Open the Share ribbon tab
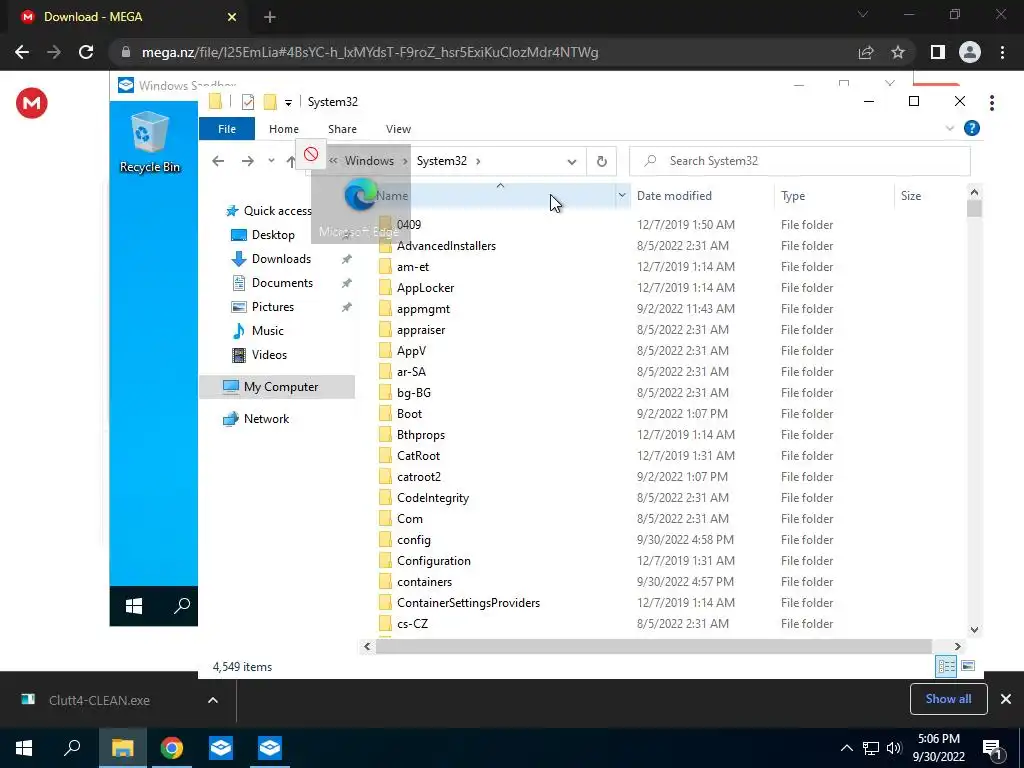This screenshot has height=768, width=1024. 342,129
